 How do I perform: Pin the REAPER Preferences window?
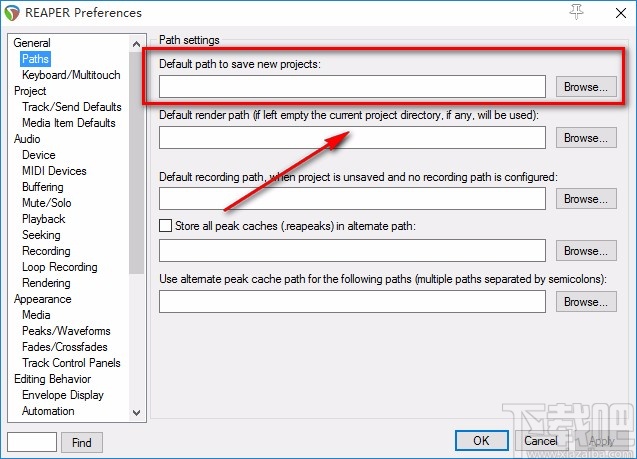tap(576, 12)
